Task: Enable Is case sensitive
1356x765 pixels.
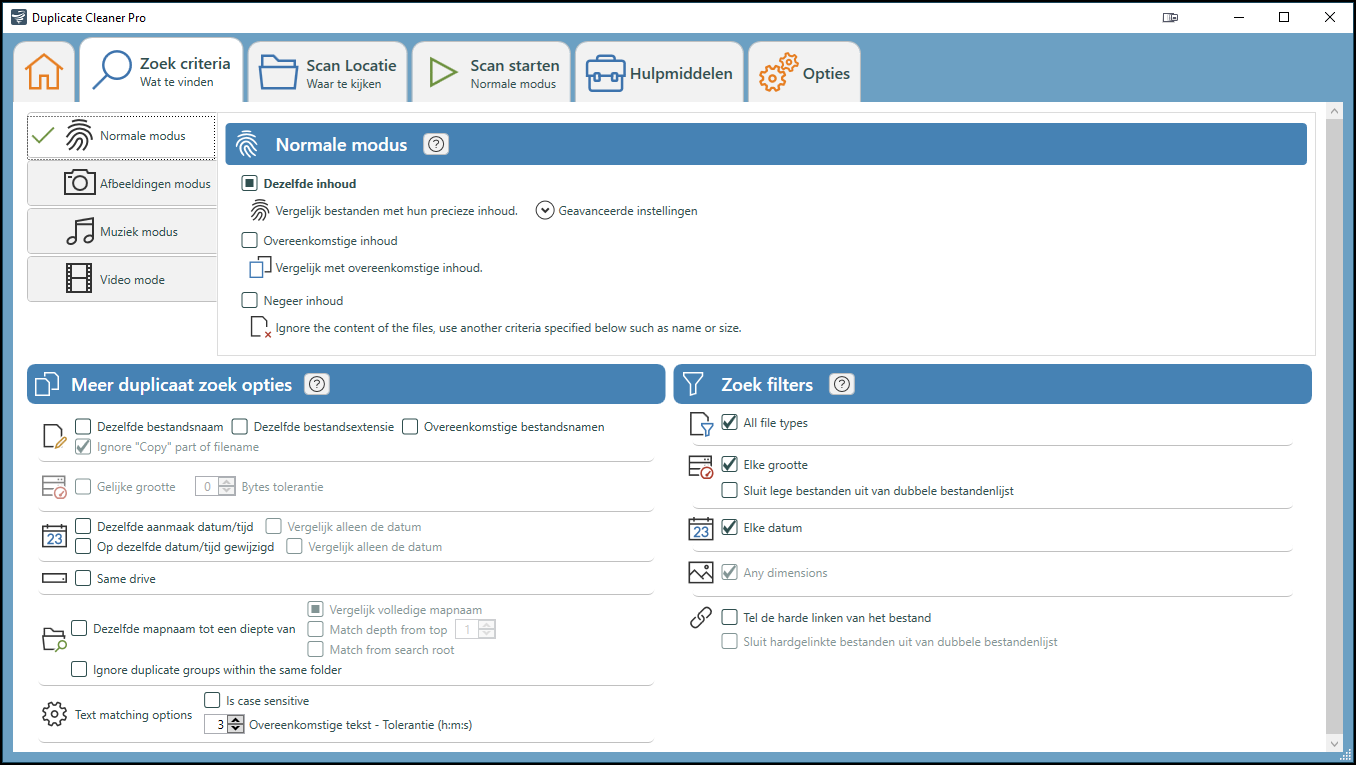Action: pos(212,701)
